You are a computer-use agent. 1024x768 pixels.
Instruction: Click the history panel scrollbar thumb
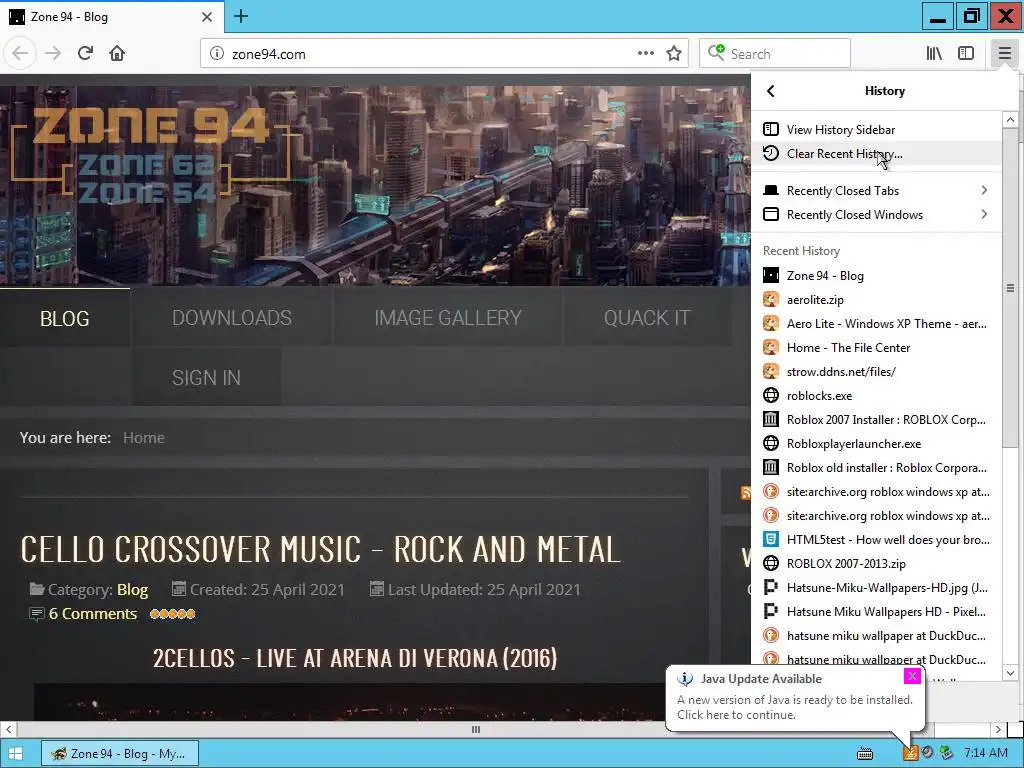[1010, 288]
